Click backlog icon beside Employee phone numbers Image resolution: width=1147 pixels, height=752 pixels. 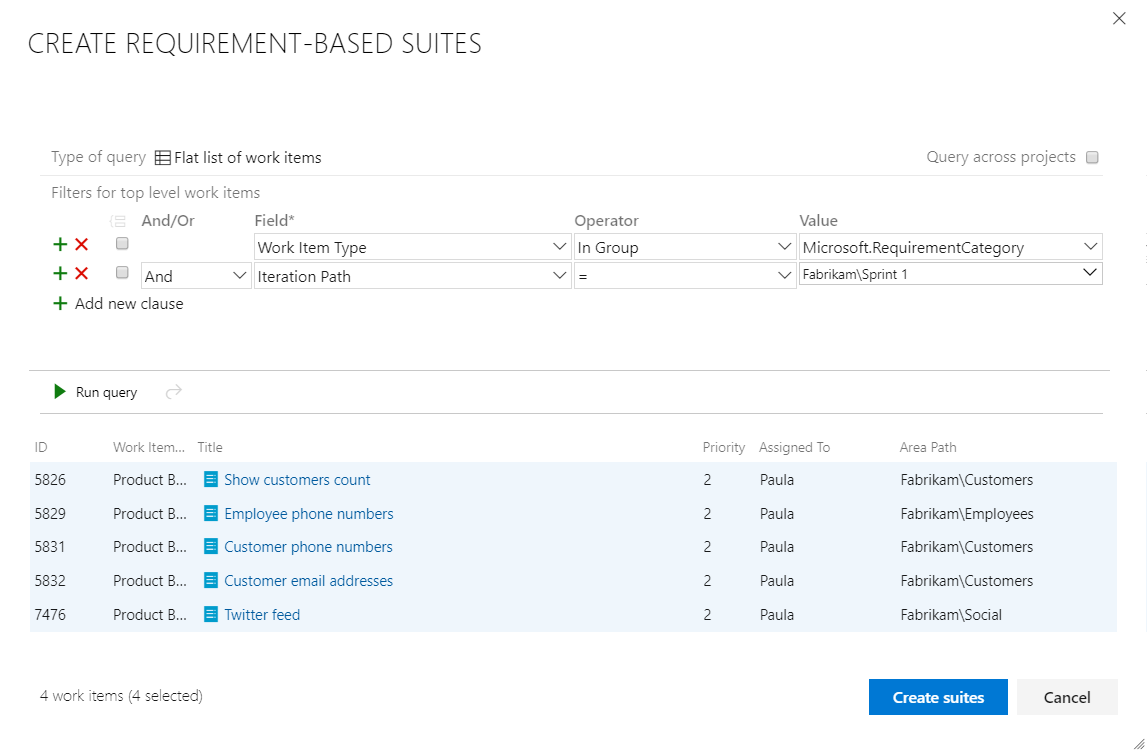click(211, 514)
